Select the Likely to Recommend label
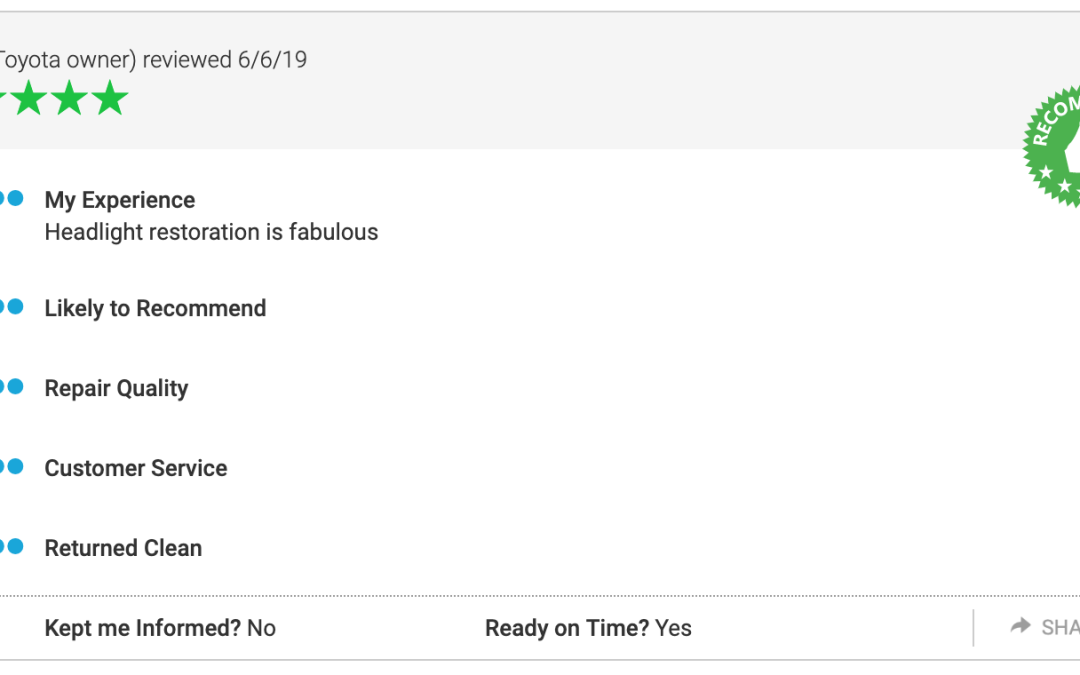Viewport: 1080px width, 675px height. (155, 309)
